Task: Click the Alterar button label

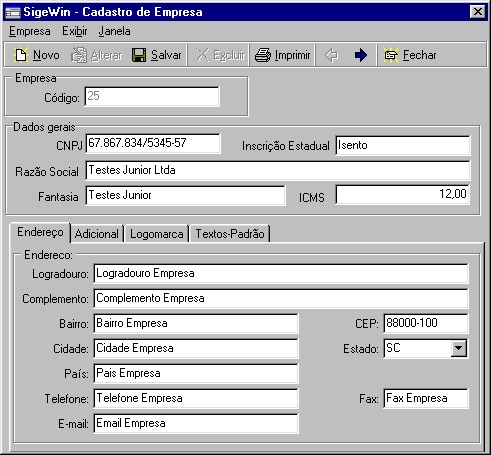Action: coord(107,55)
